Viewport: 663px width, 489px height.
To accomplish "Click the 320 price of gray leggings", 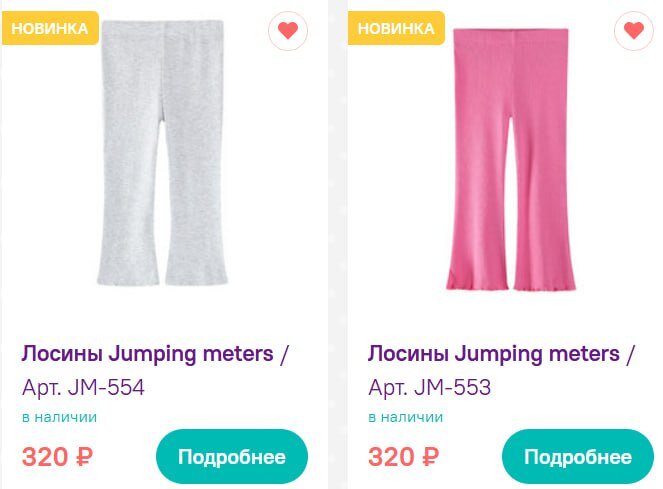I will 46,458.
